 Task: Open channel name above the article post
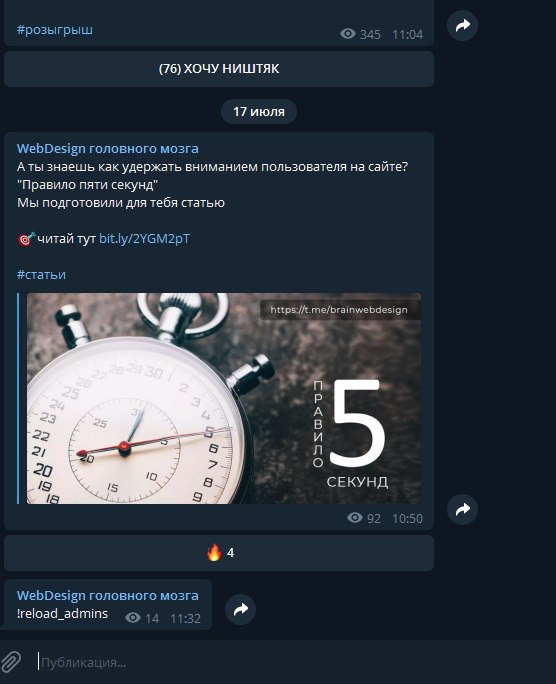click(x=108, y=148)
